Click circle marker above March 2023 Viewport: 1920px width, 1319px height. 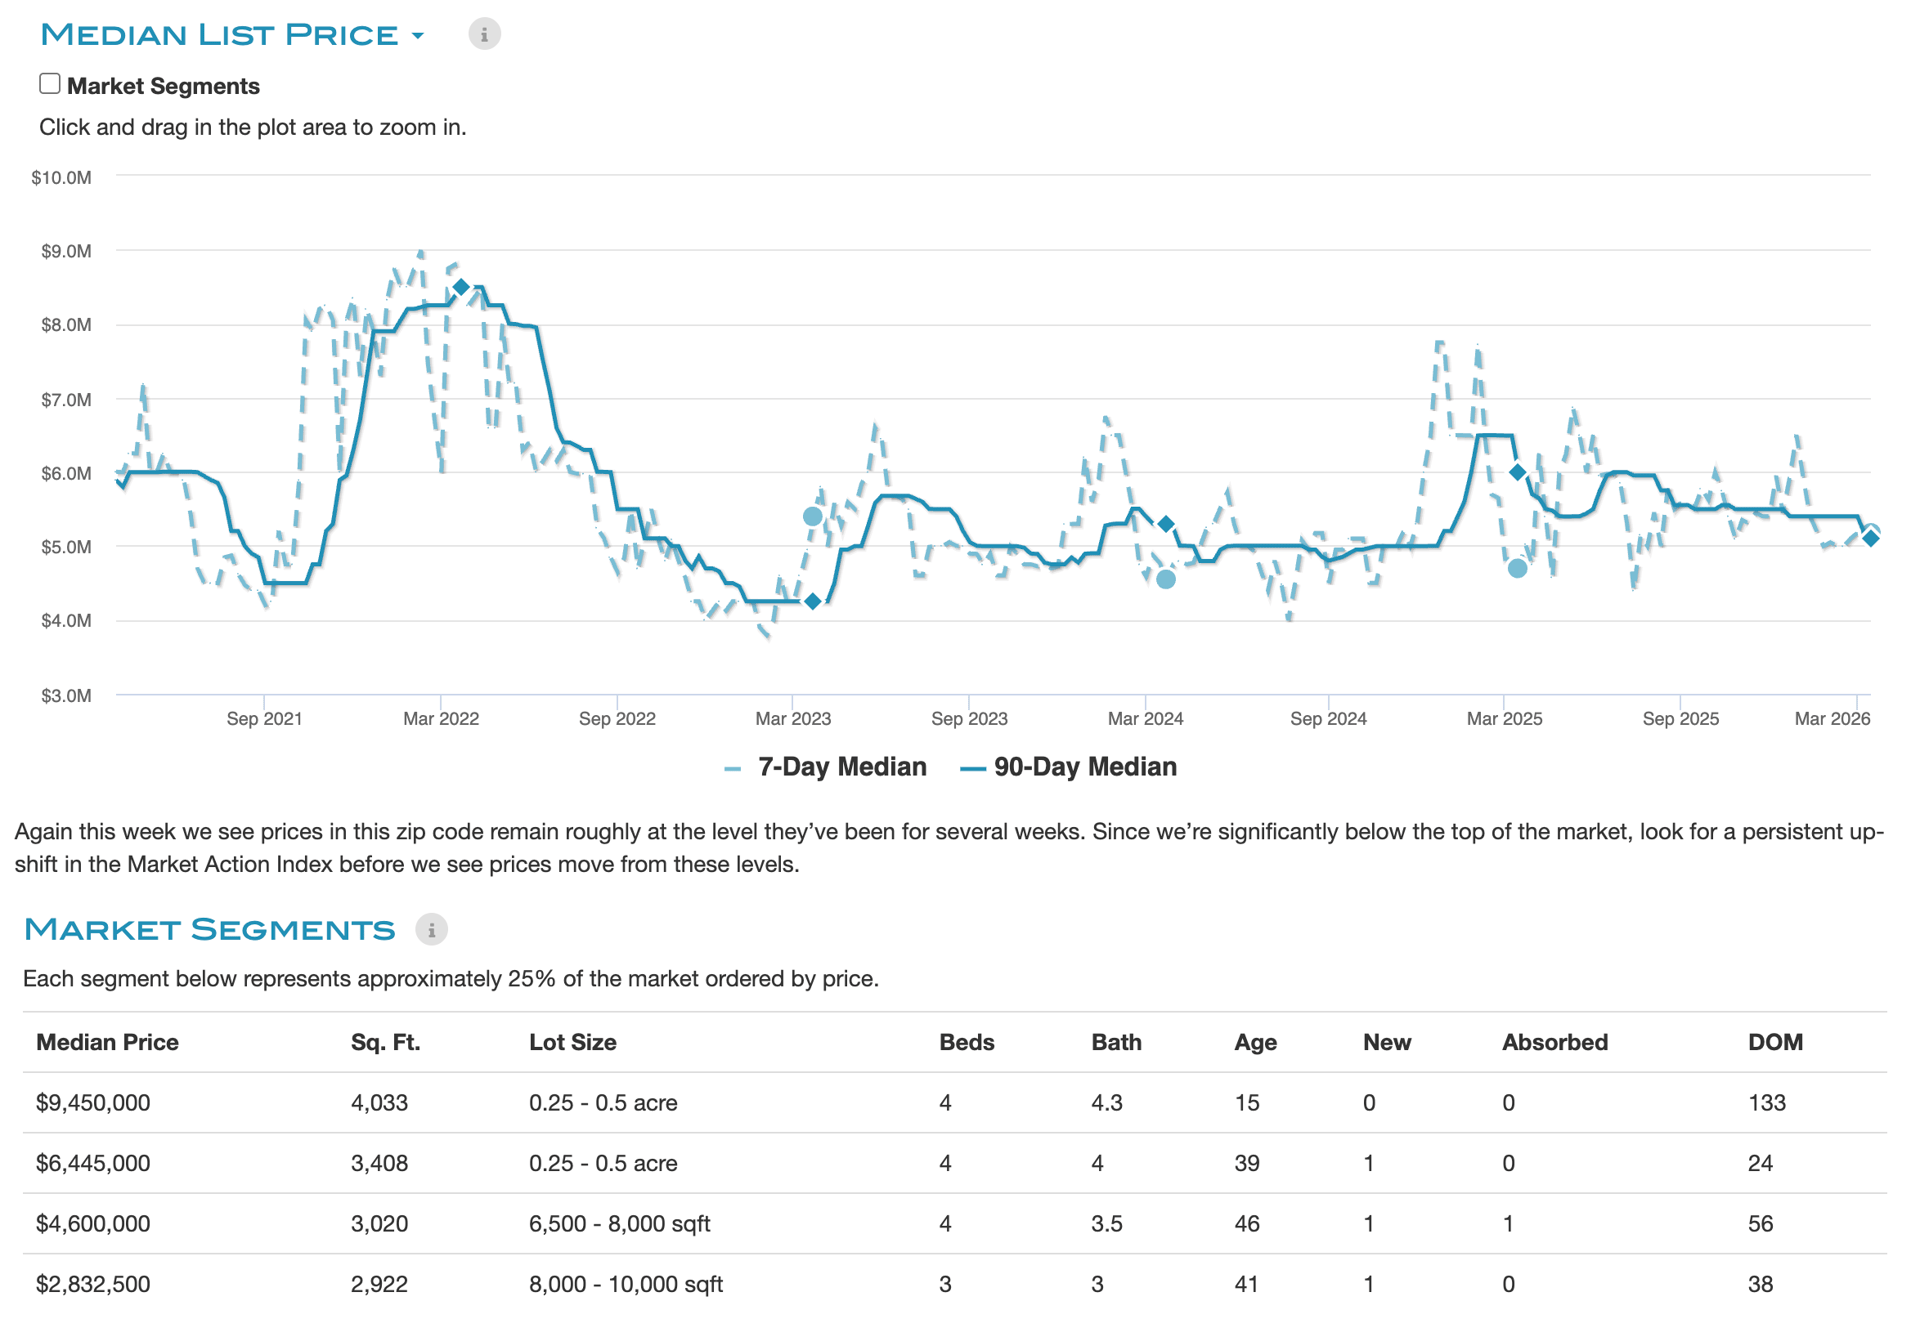click(x=813, y=516)
